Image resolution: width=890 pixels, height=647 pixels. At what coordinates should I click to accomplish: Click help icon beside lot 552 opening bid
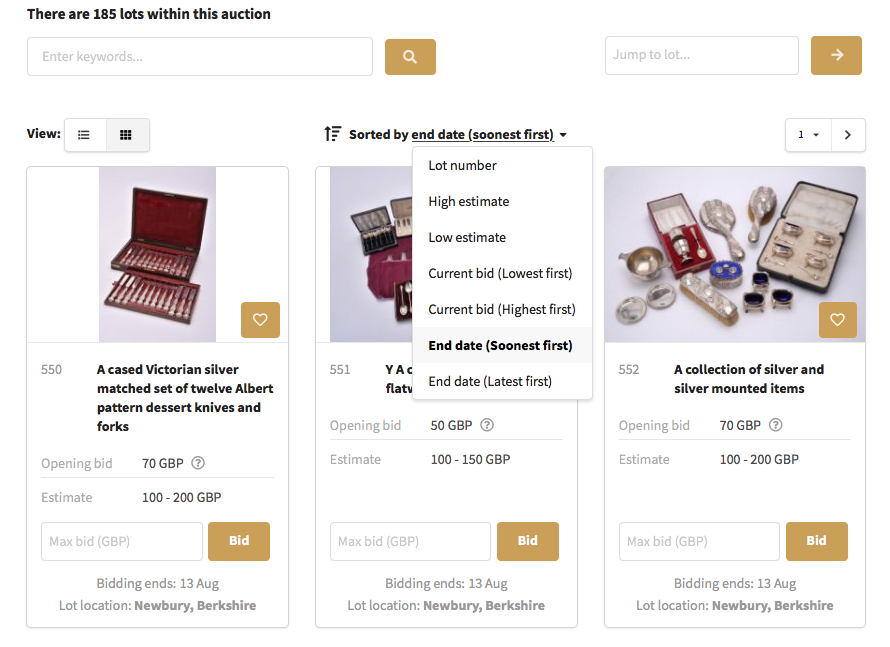click(776, 425)
